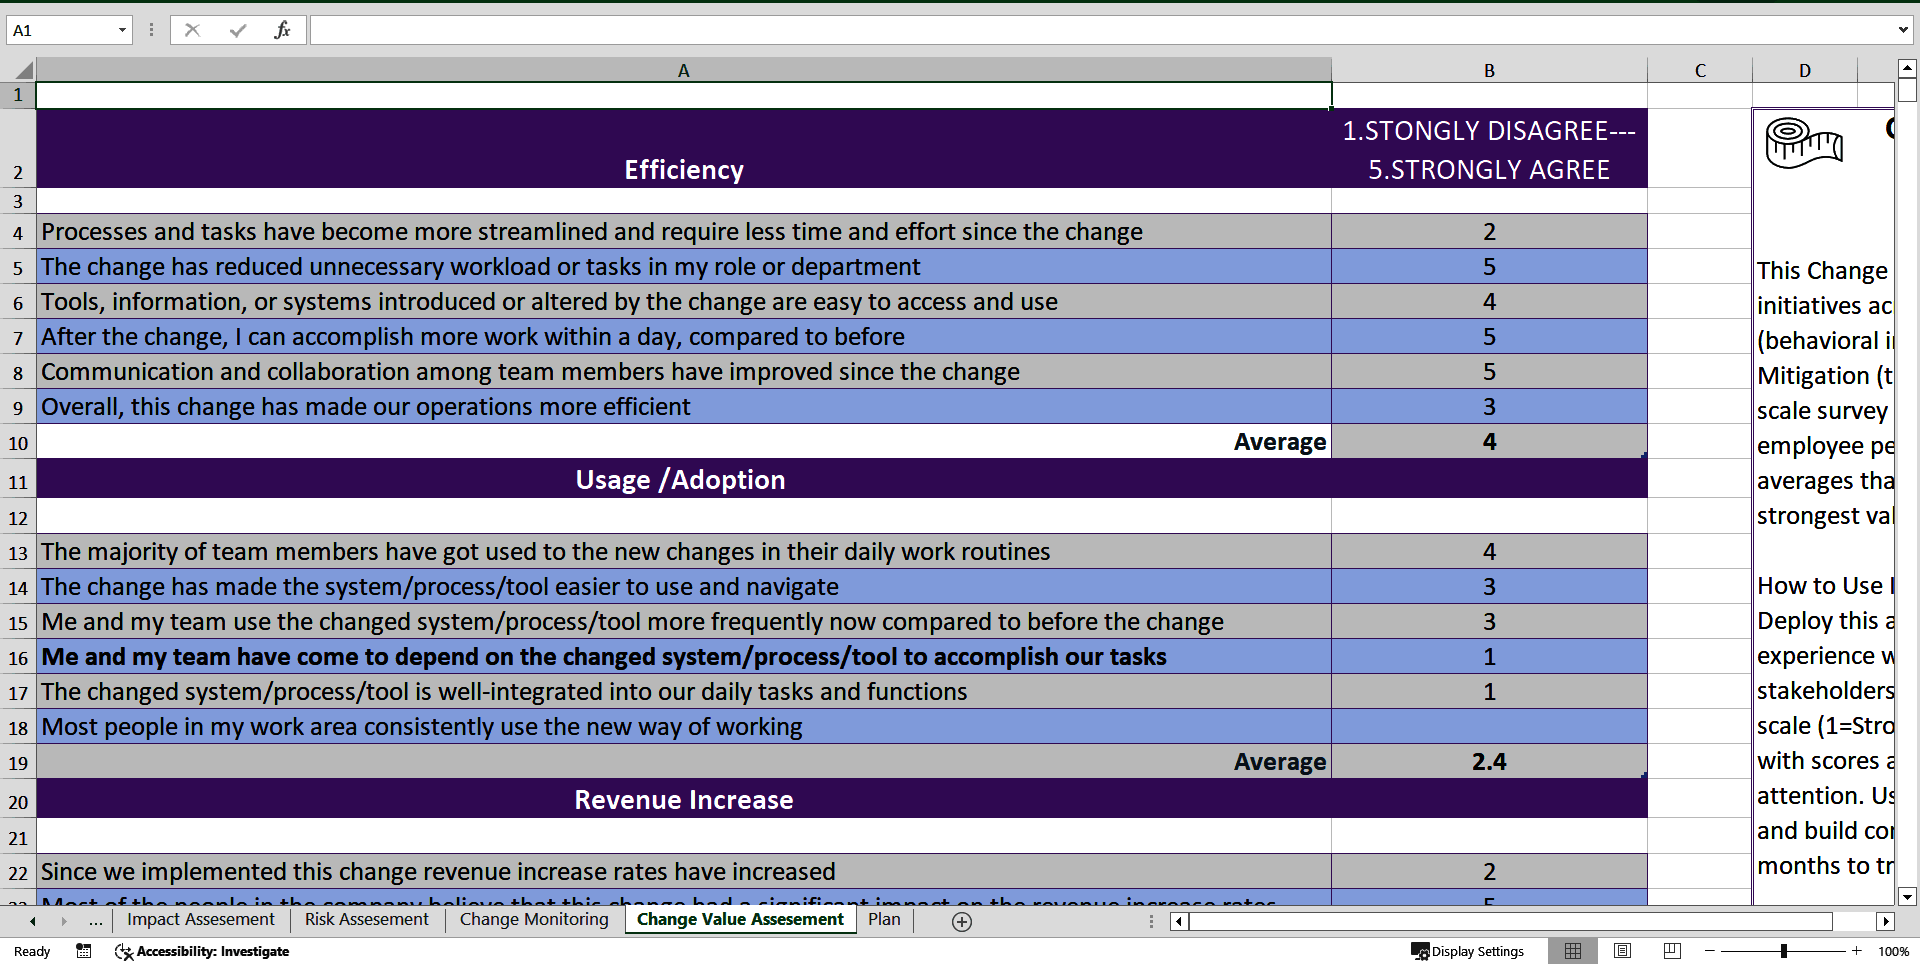The image size is (1920, 966).
Task: Open the Change Monitoring sheet tab
Action: tap(534, 920)
